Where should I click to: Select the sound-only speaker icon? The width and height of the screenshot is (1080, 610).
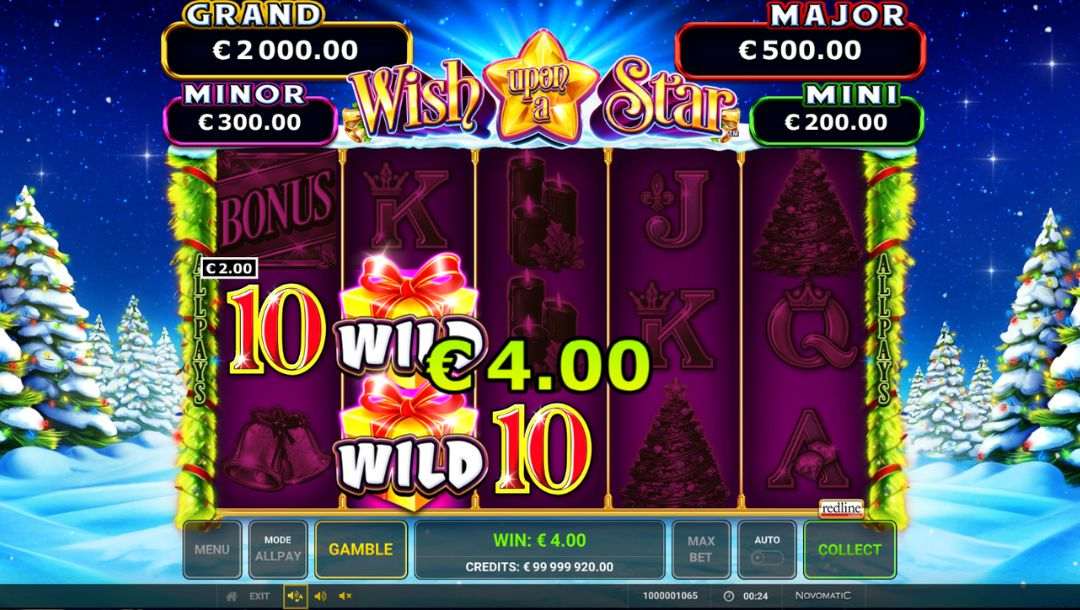click(x=320, y=596)
